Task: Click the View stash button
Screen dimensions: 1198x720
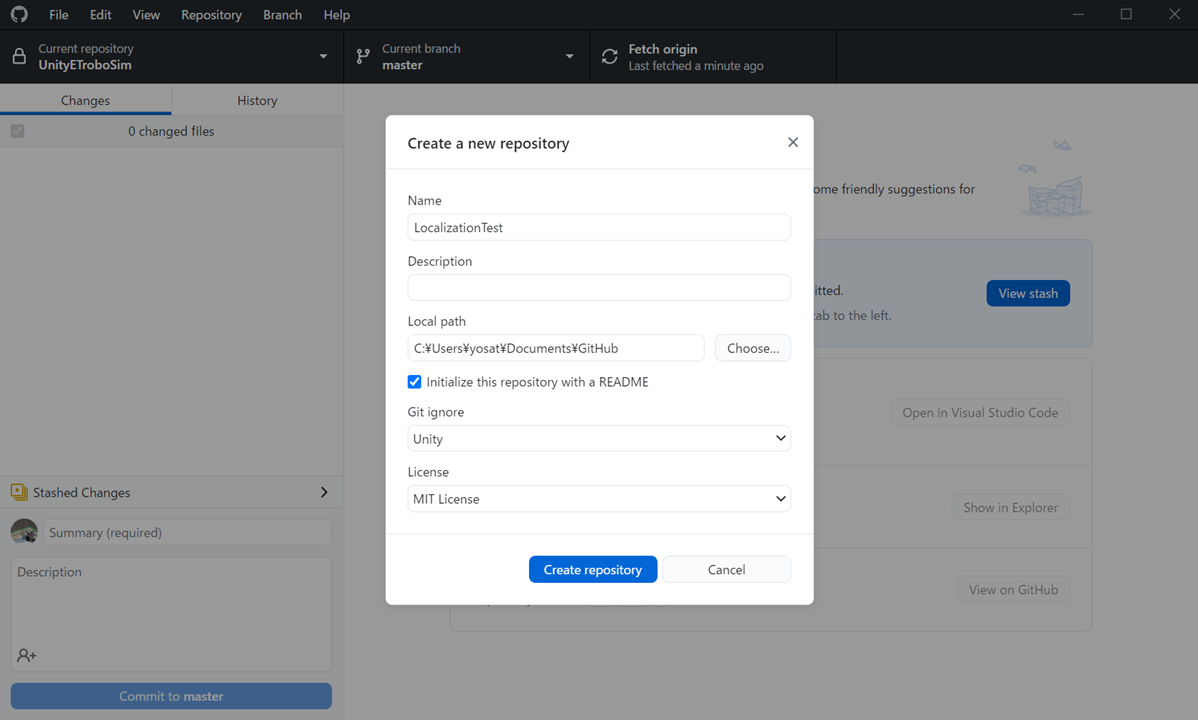Action: (x=1028, y=292)
